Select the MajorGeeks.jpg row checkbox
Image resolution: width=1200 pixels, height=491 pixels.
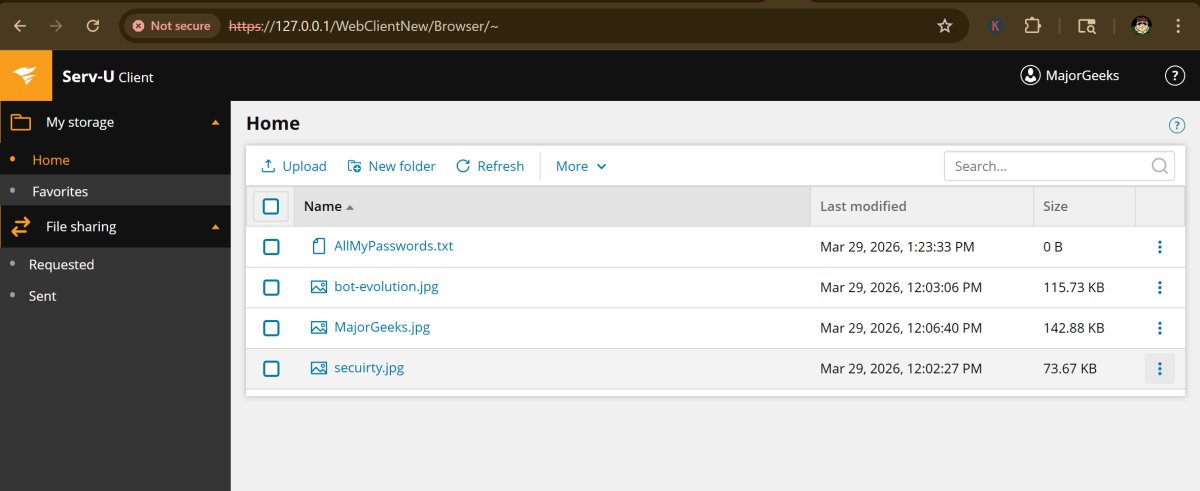click(x=271, y=328)
